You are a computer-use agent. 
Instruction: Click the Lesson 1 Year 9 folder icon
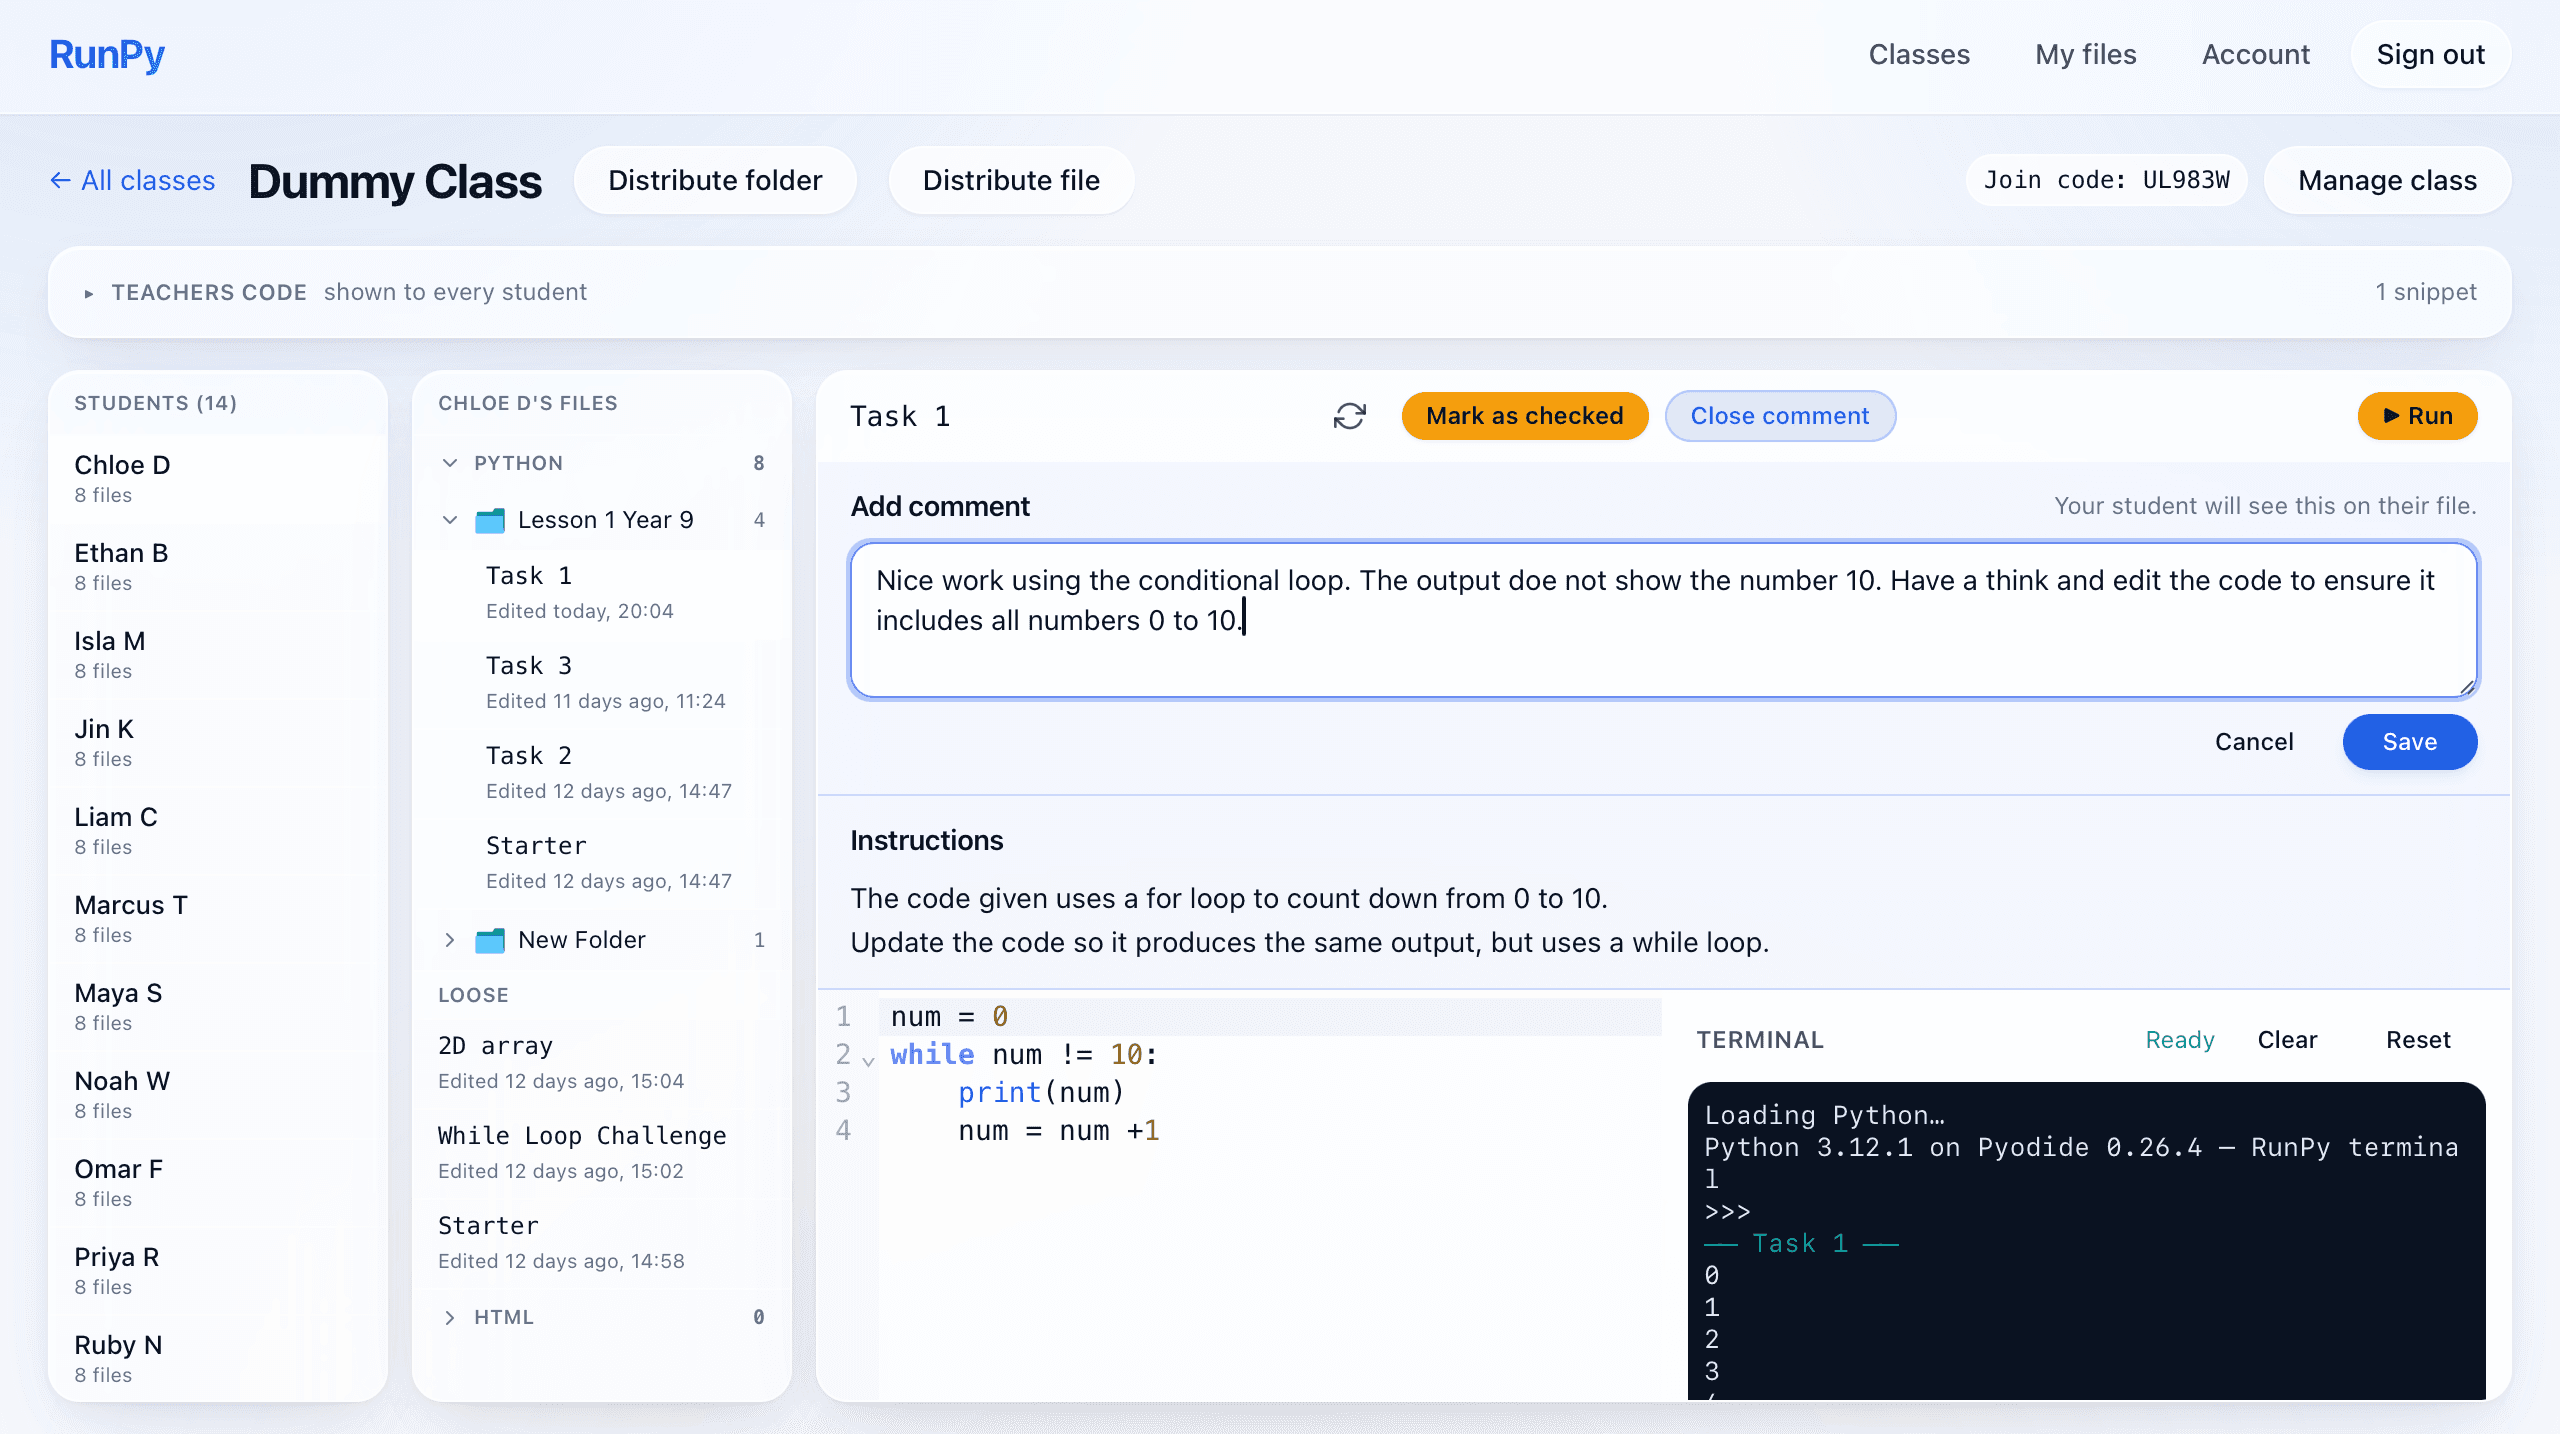coord(490,520)
